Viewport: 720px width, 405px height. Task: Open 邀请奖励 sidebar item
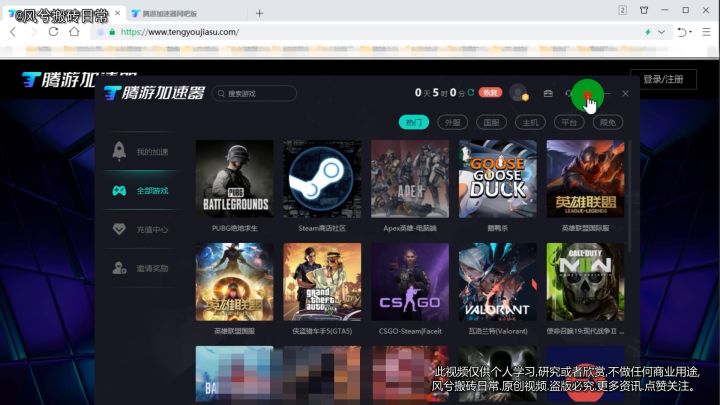click(x=140, y=268)
